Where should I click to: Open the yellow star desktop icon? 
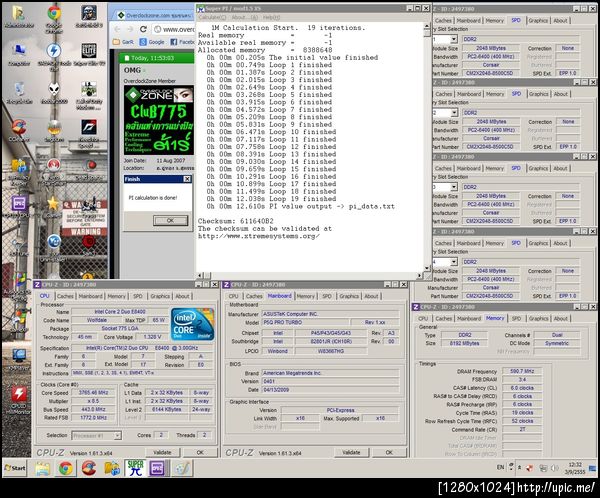53,205
